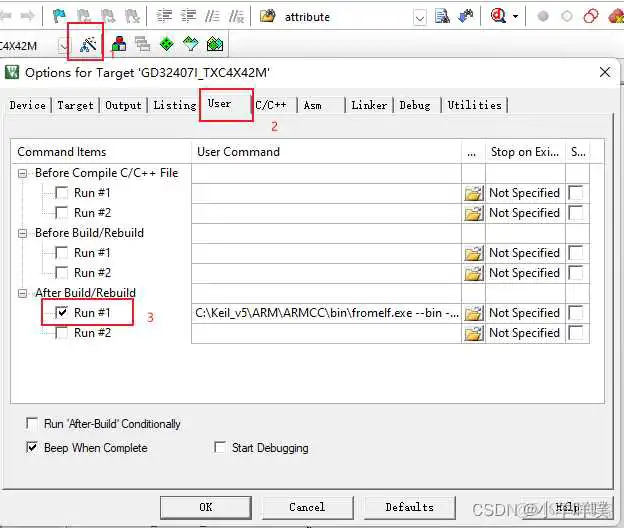The image size is (624, 528).
Task: Click the Defaults button
Action: pos(410,507)
